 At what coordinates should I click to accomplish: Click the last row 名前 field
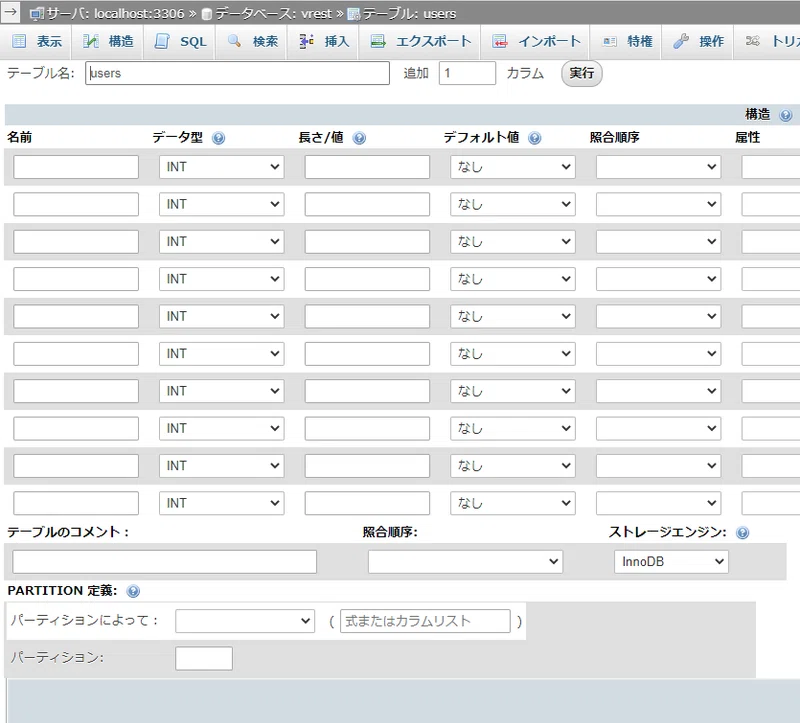76,503
